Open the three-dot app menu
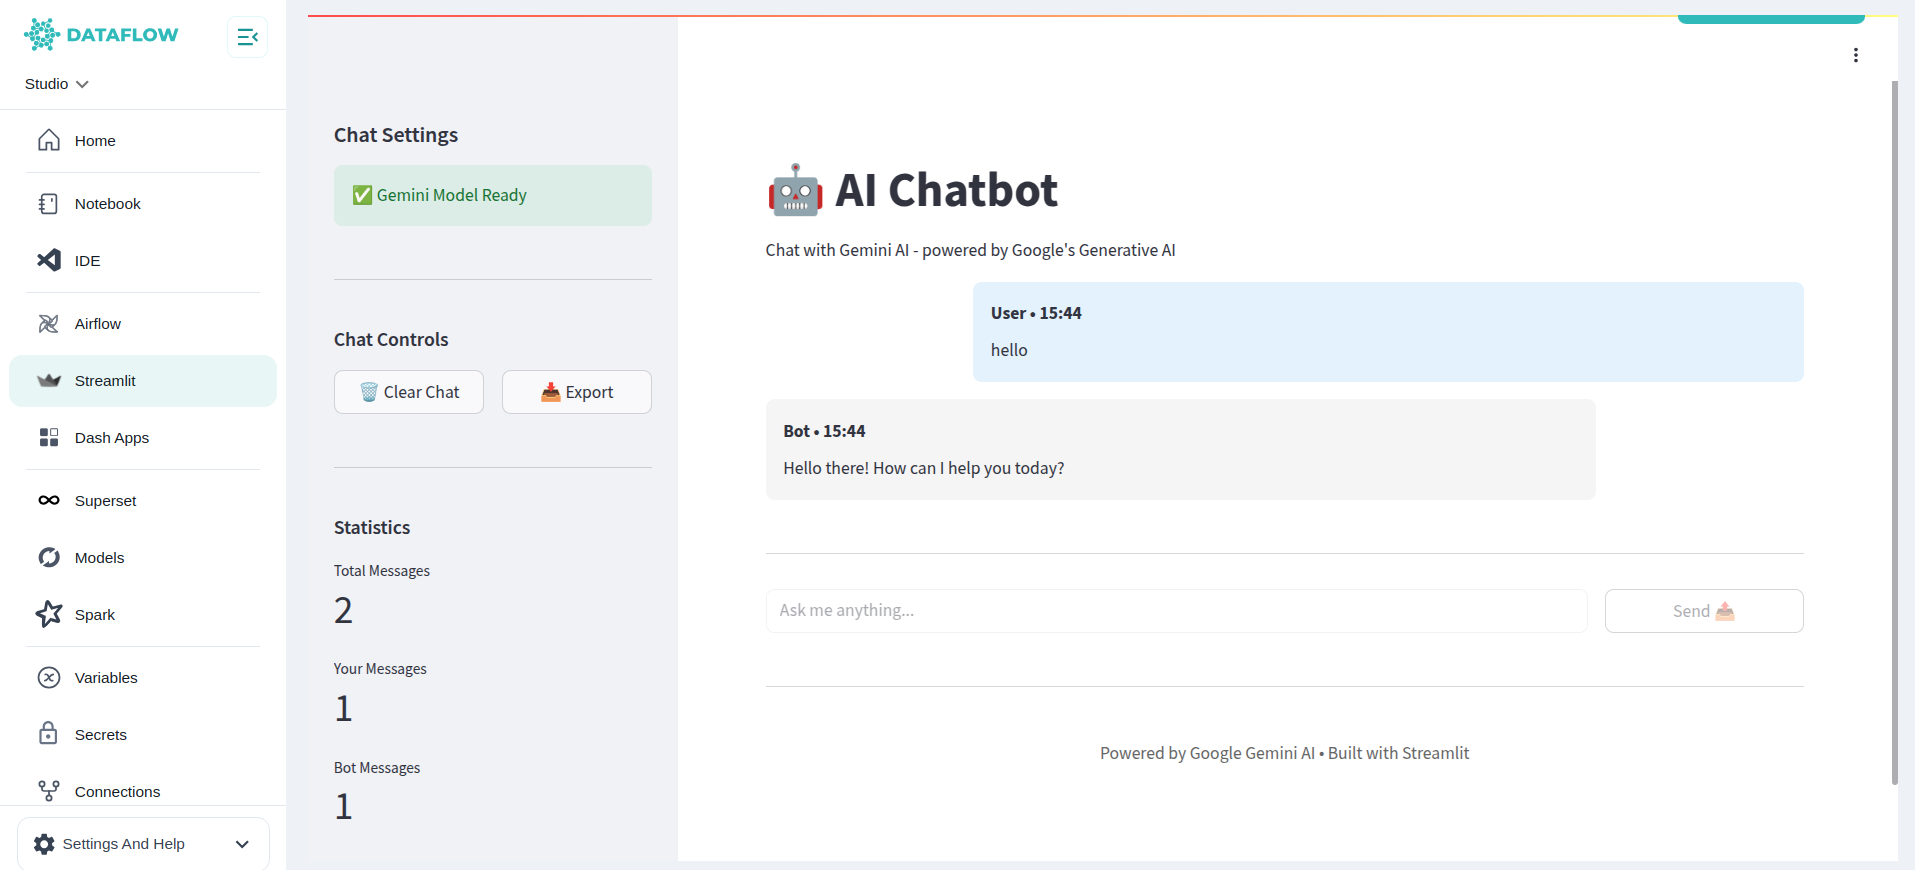 [x=1855, y=55]
